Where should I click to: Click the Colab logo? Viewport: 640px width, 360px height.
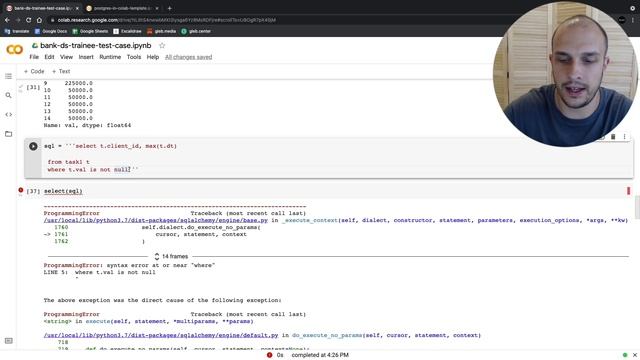coord(14,50)
